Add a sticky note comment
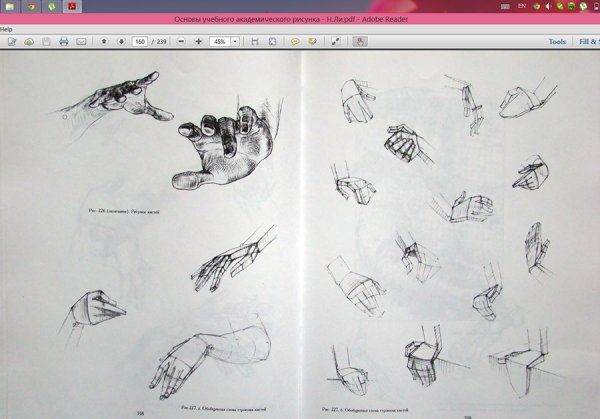The height and width of the screenshot is (419, 600). tap(295, 42)
